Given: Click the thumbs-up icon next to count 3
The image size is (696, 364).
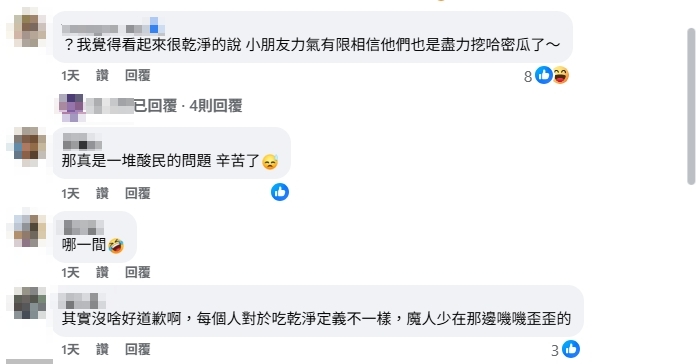Looking at the screenshot, I should [x=571, y=349].
